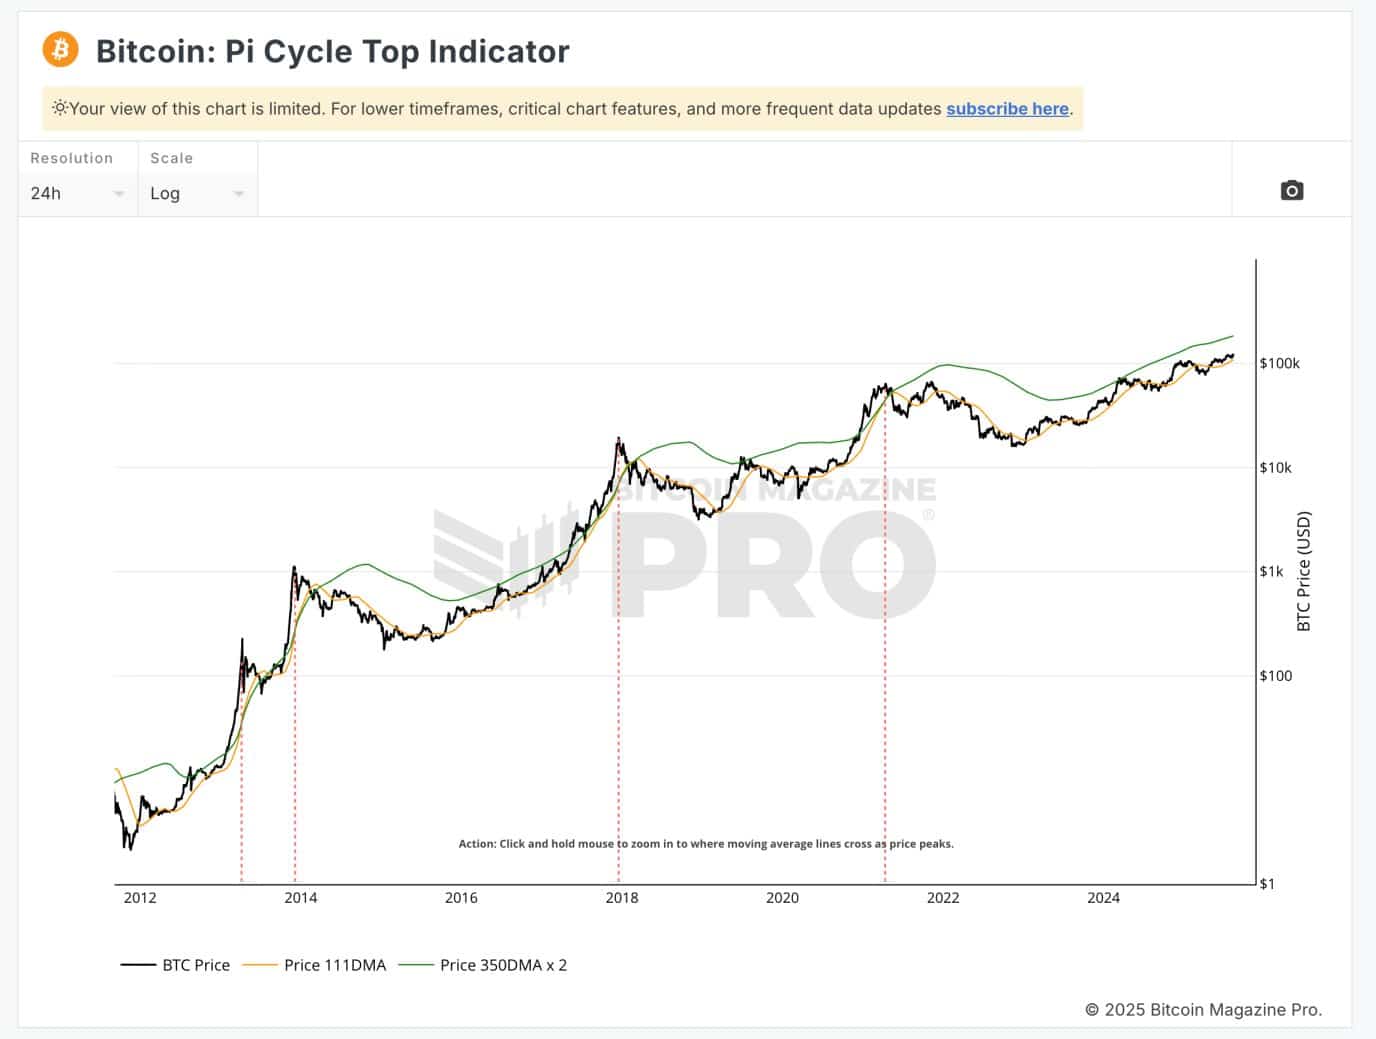Click the B symbol inside the orange circle
Image resolution: width=1376 pixels, height=1039 pixels.
(x=59, y=49)
